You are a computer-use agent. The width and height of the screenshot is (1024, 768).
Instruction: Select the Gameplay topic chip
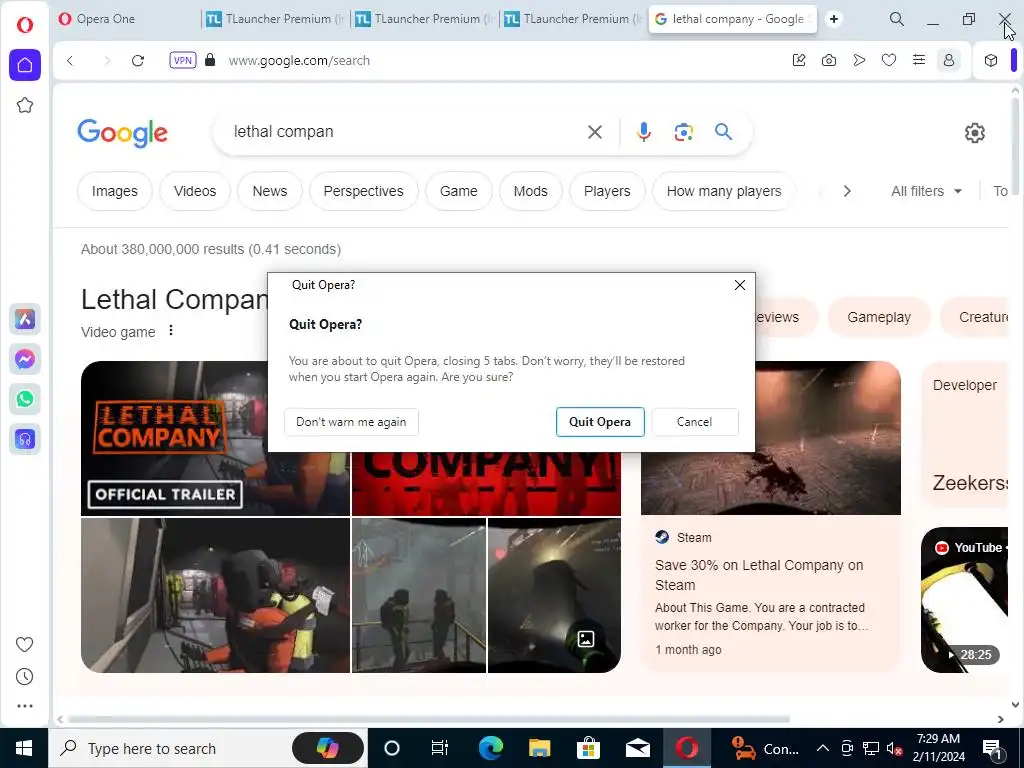click(878, 317)
